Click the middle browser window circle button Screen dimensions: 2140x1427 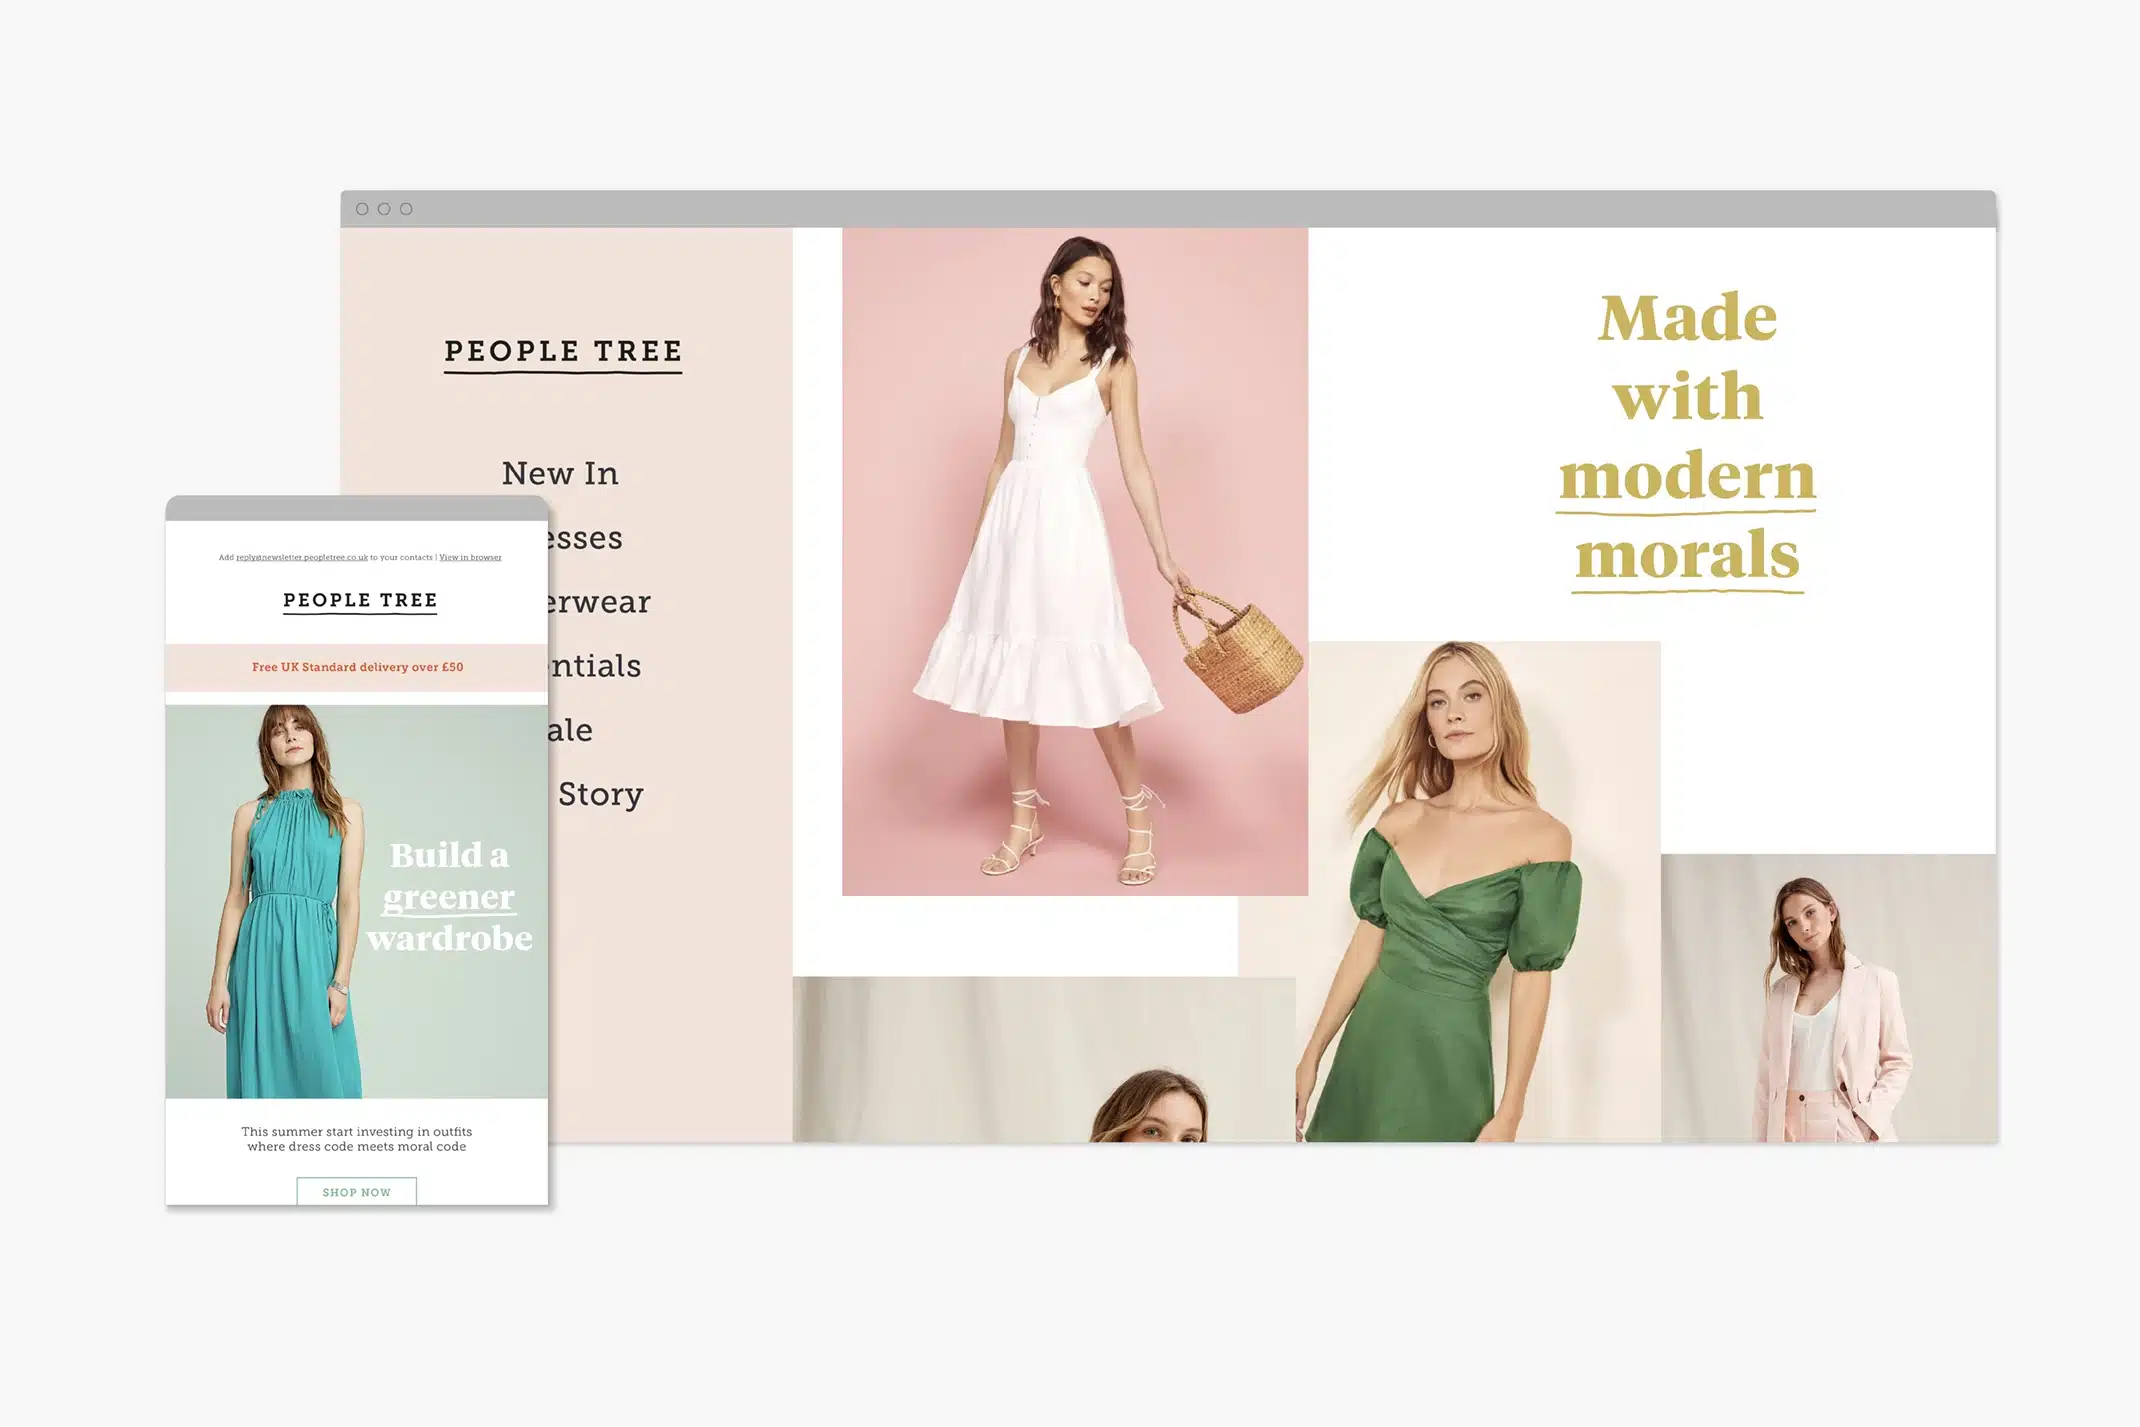tap(384, 209)
